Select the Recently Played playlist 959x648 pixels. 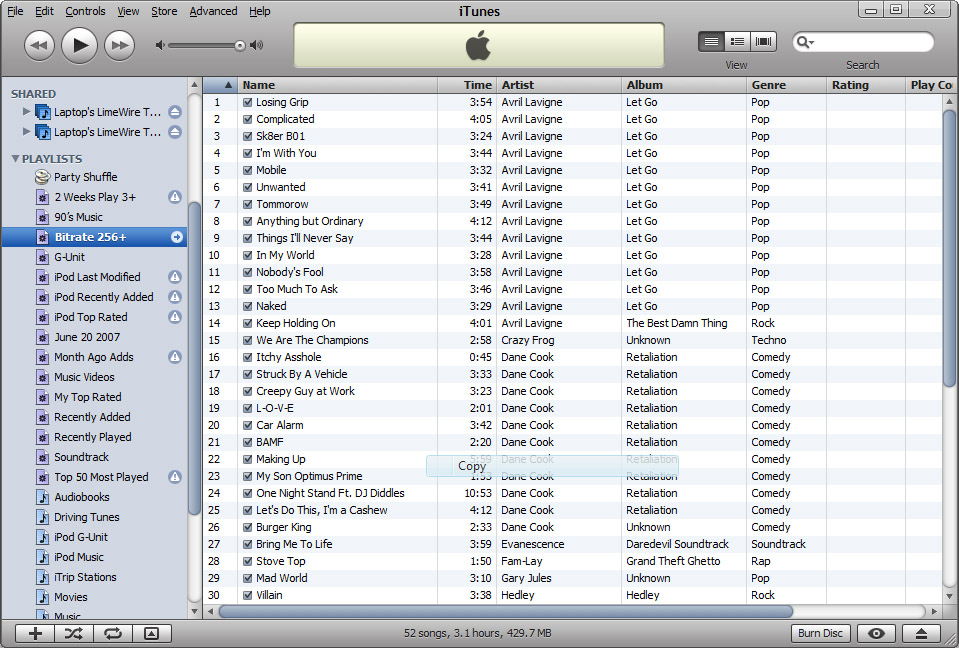tap(92, 437)
